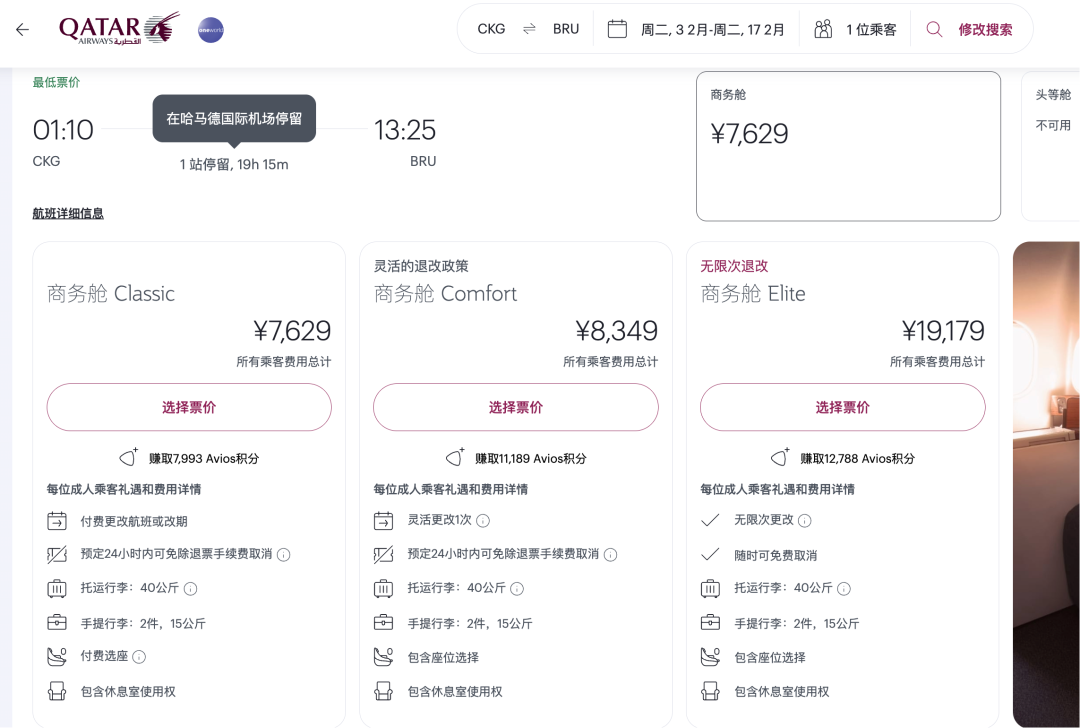Viewport: 1080px width, 728px height.
Task: Open the info tooltip beside 灵活更改1次
Action: 481,520
